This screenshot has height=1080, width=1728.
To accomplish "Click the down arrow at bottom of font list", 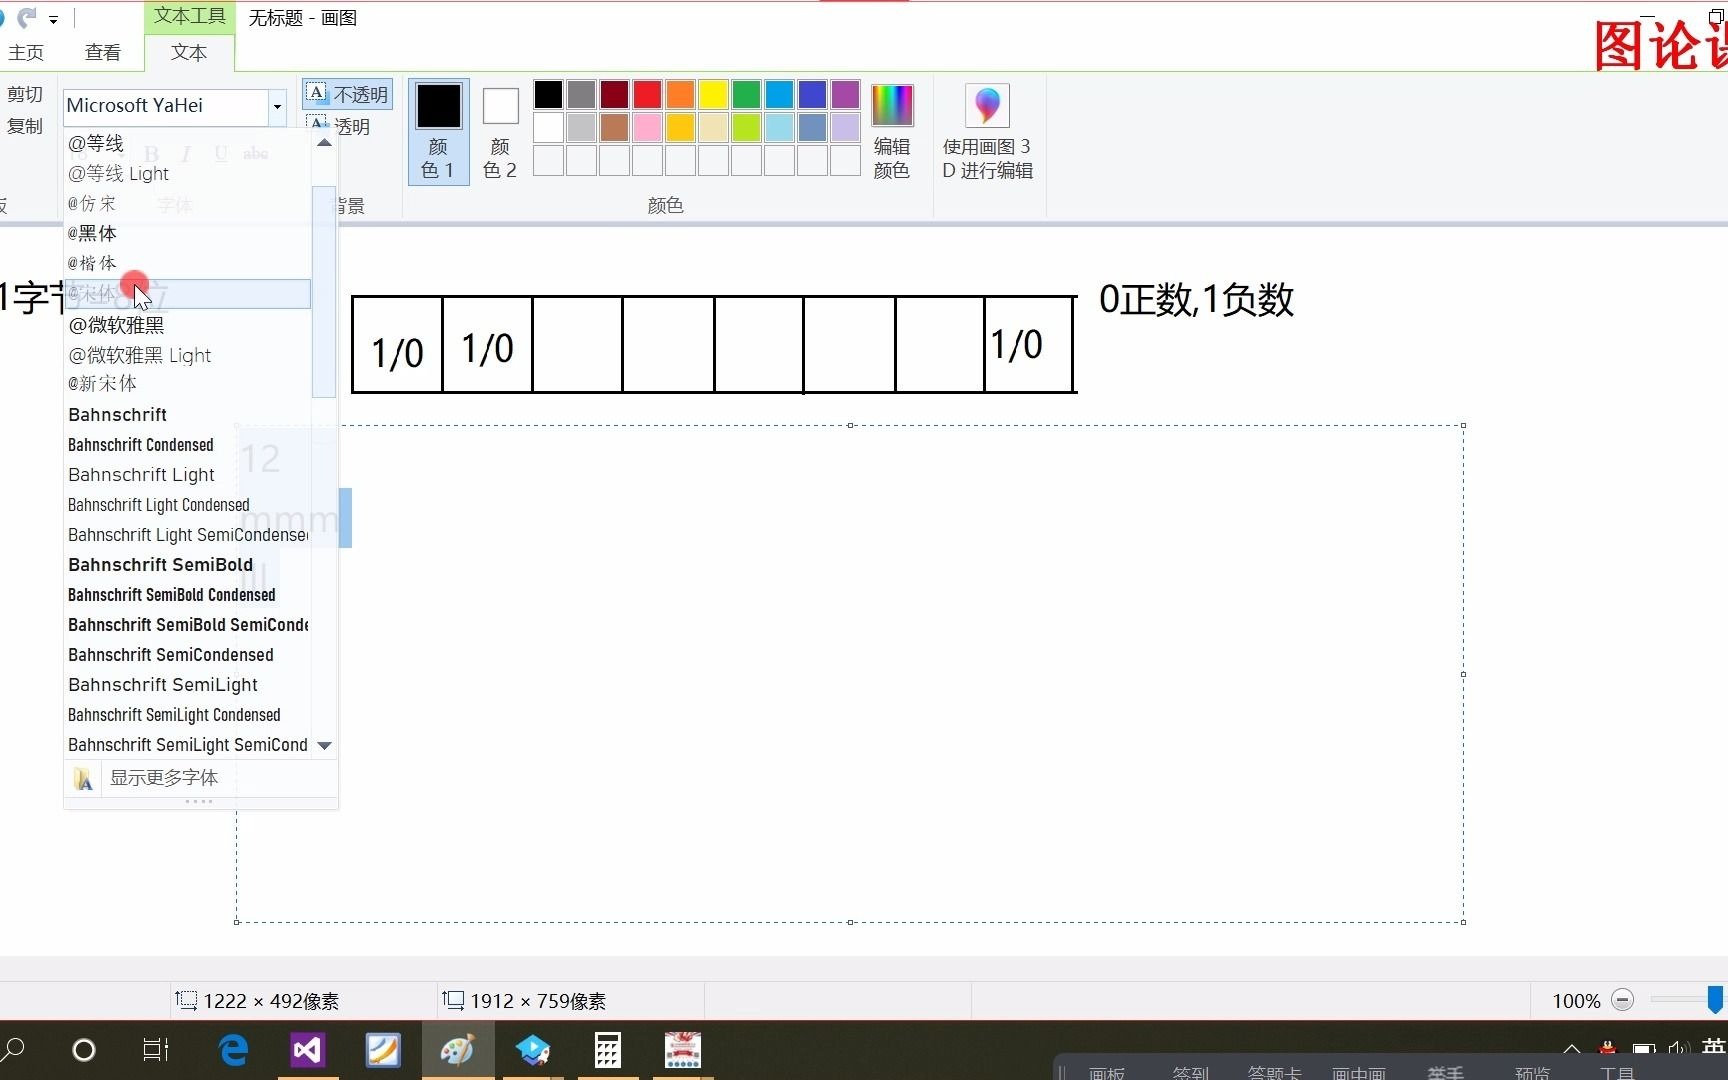I will pos(323,745).
